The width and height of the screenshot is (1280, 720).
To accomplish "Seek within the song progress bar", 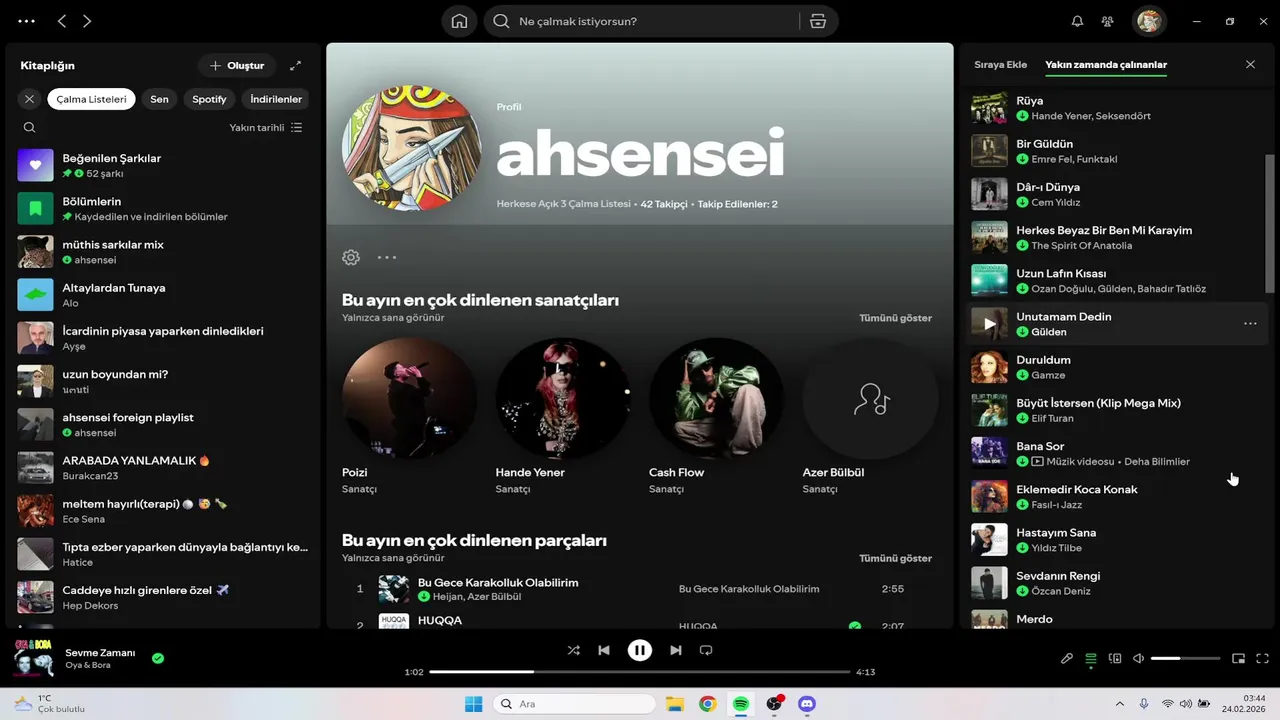I will click(x=640, y=672).
